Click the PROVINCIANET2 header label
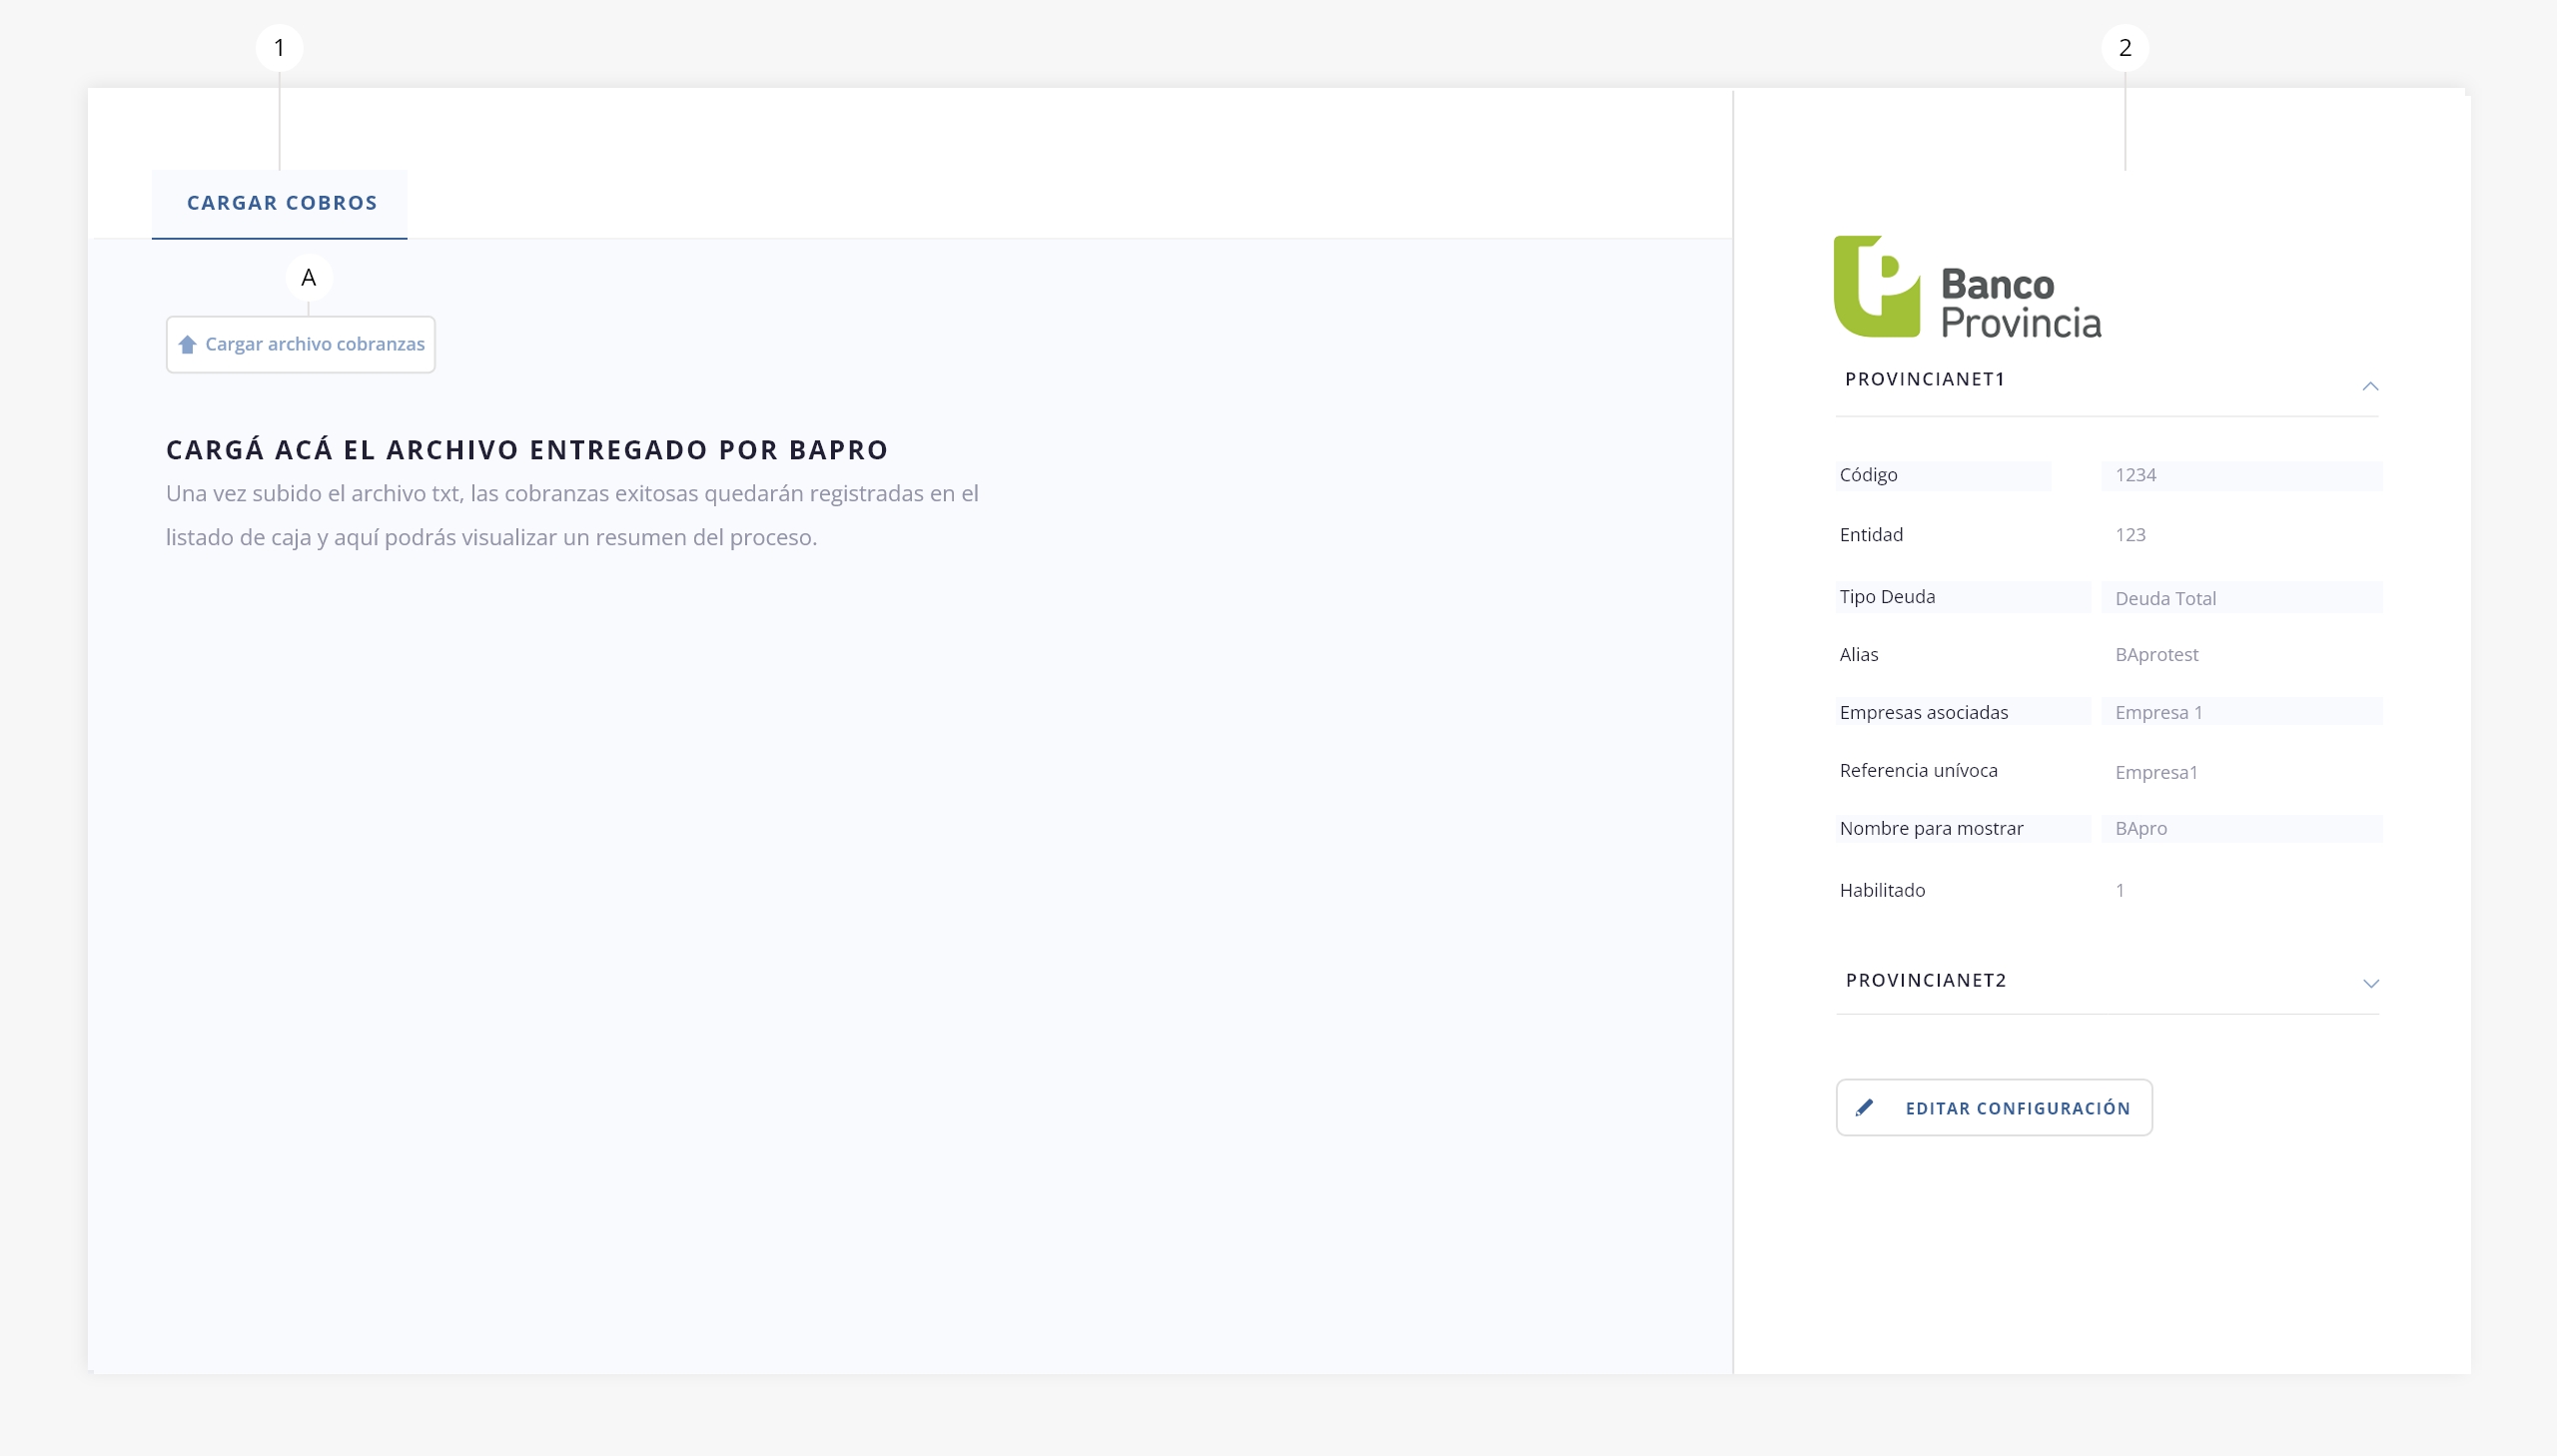Viewport: 2557px width, 1456px height. [1926, 980]
